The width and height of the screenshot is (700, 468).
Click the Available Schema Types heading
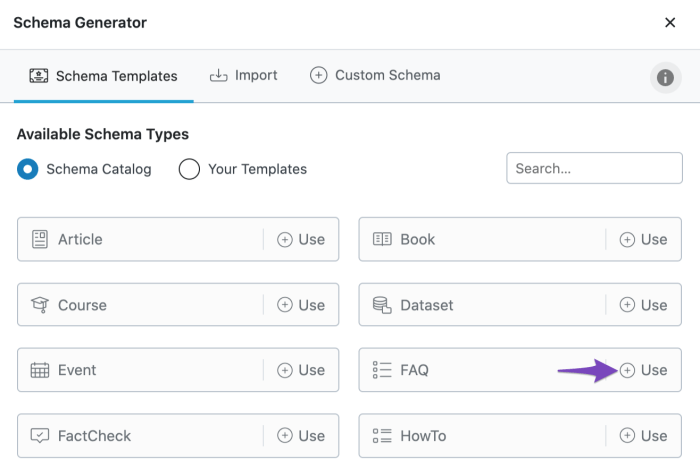(103, 134)
